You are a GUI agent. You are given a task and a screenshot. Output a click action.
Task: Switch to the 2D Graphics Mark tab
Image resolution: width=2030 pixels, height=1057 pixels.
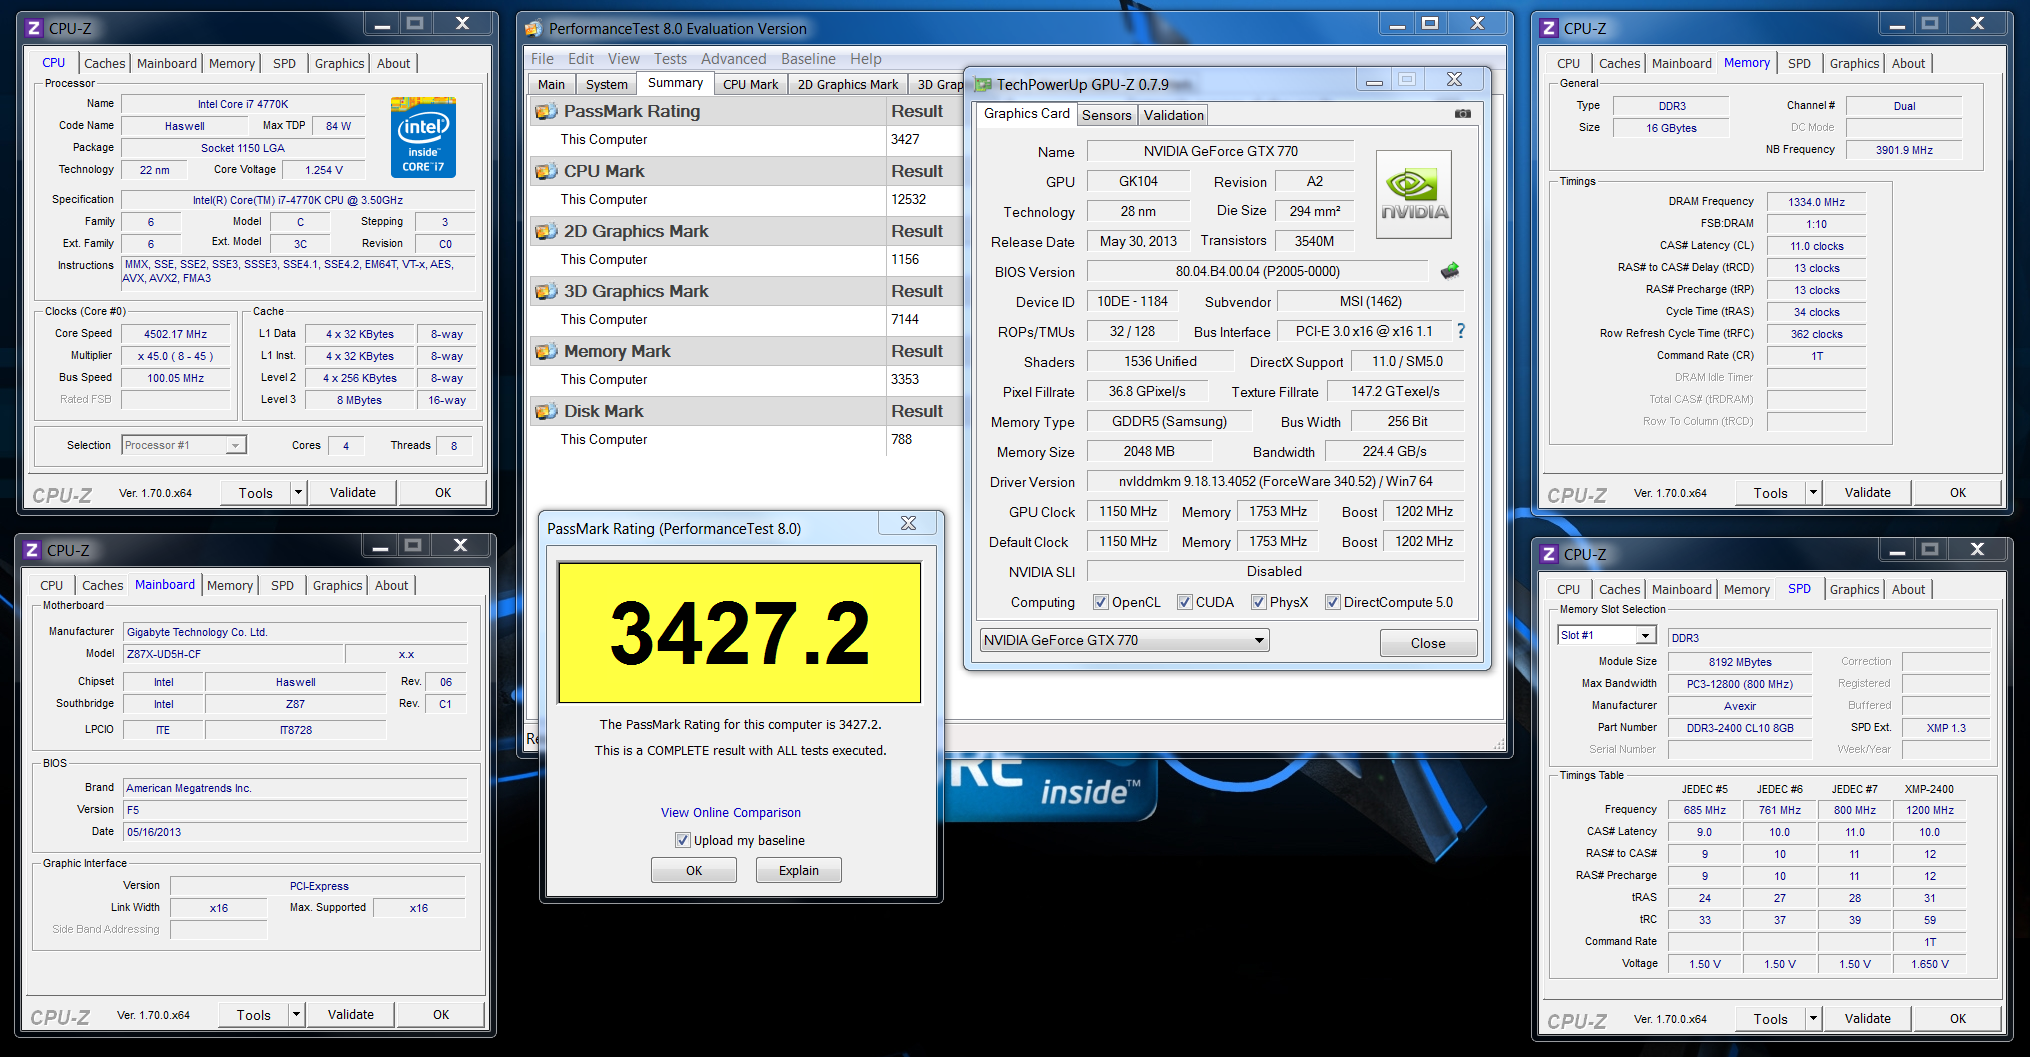[x=848, y=84]
